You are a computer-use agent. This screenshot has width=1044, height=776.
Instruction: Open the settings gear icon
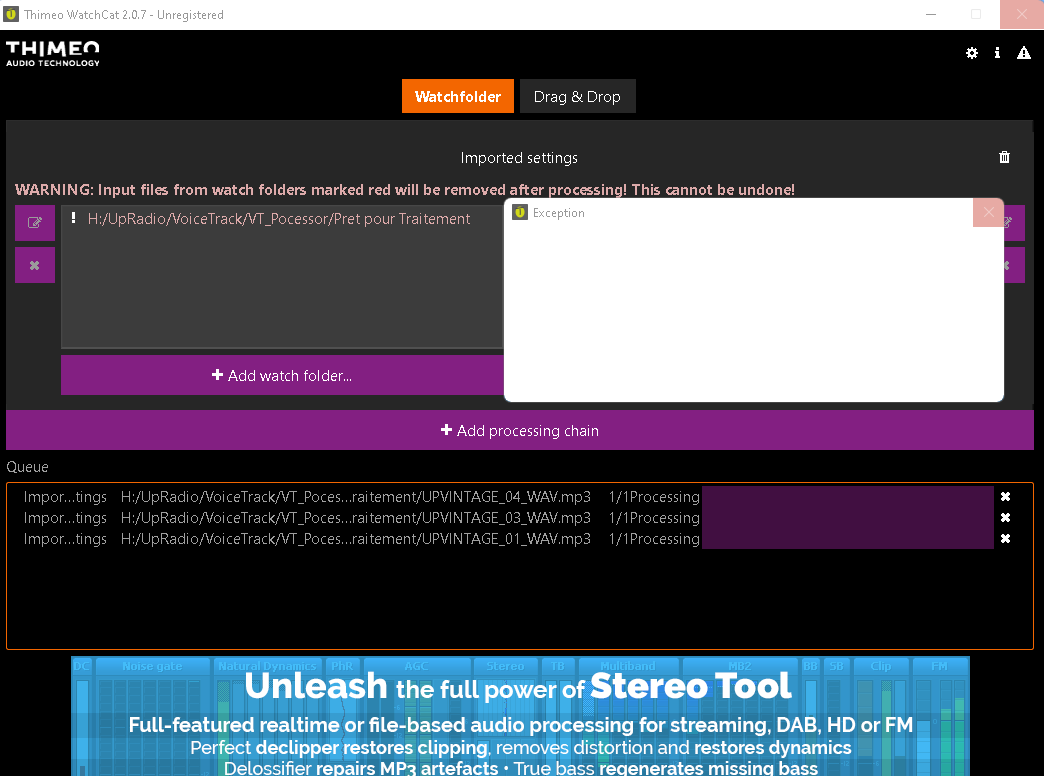tap(971, 53)
